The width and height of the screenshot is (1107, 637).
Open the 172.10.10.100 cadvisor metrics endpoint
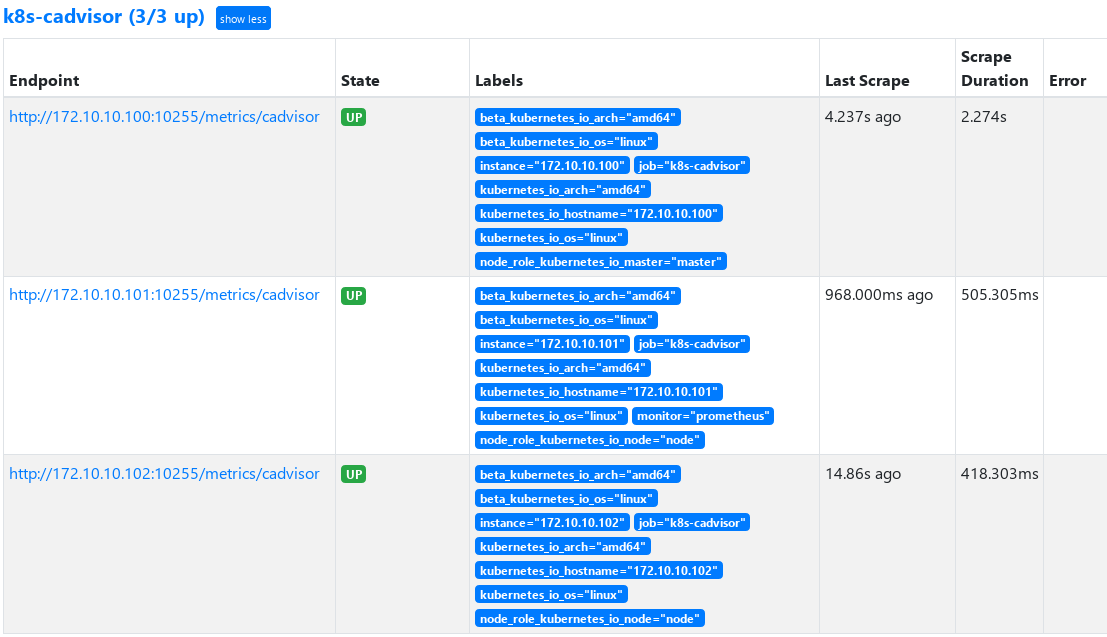click(x=164, y=117)
